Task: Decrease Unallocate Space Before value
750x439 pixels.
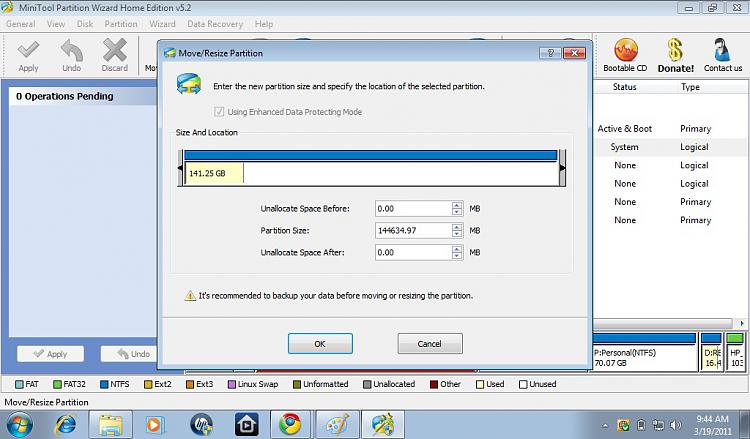Action: [457, 212]
